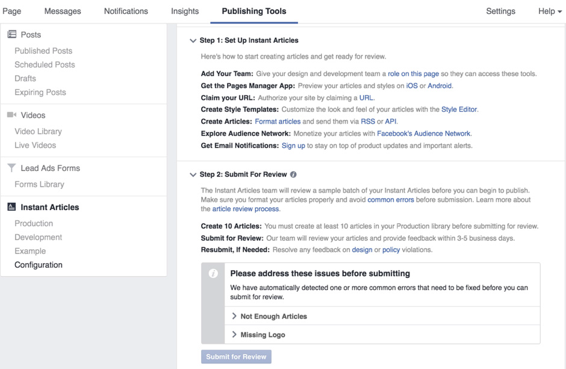Image resolution: width=566 pixels, height=369 pixels.
Task: Click the URL link in Claim your URL
Action: [x=366, y=98]
